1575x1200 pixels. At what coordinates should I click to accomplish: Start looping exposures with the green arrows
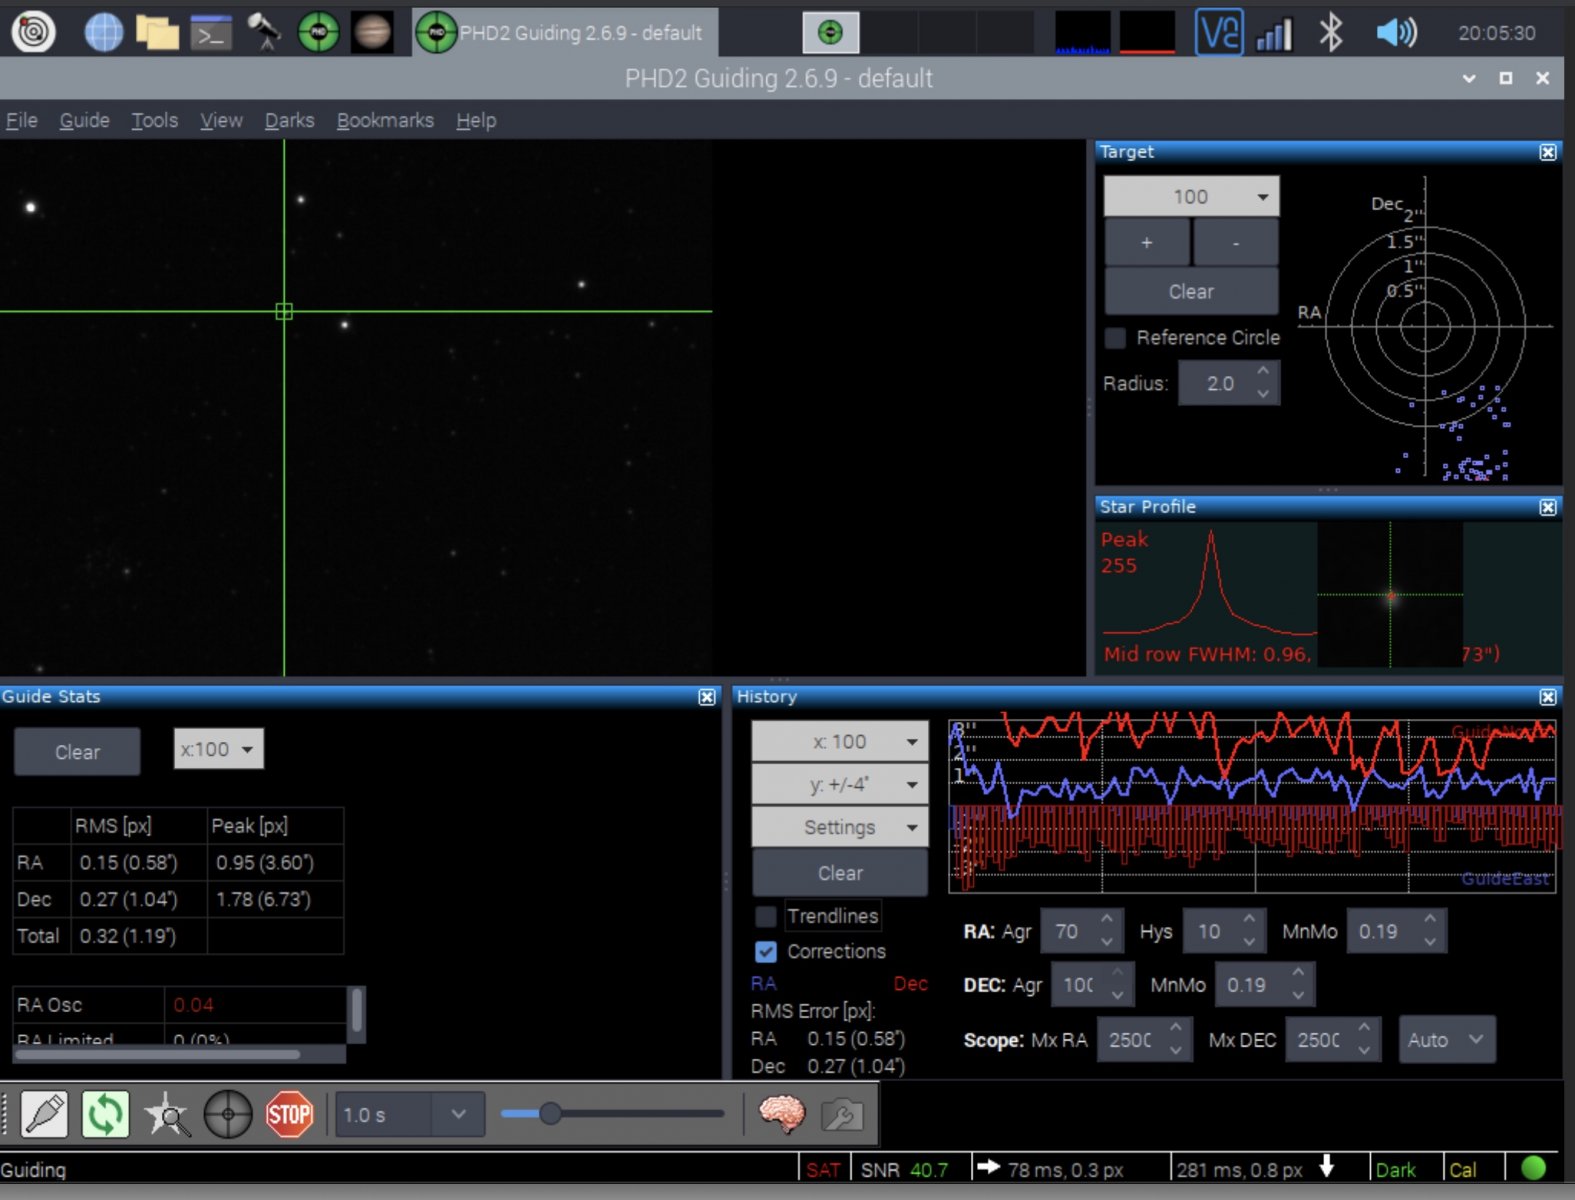click(105, 1114)
